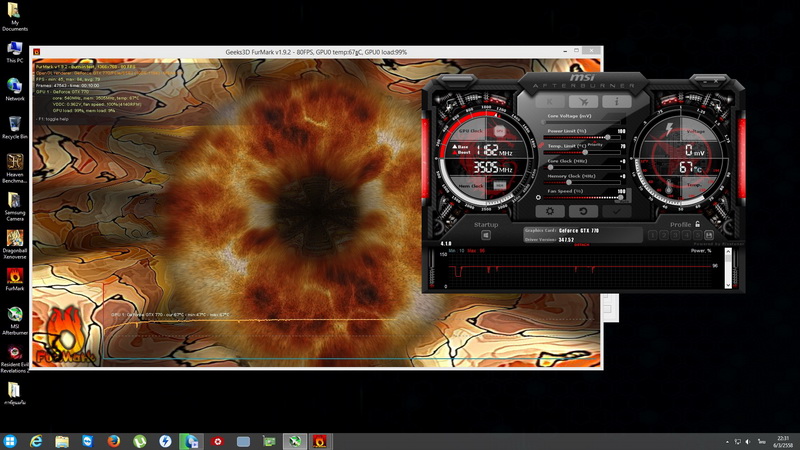The width and height of the screenshot is (800, 450).
Task: Open the taskbar clock and date
Action: point(783,442)
